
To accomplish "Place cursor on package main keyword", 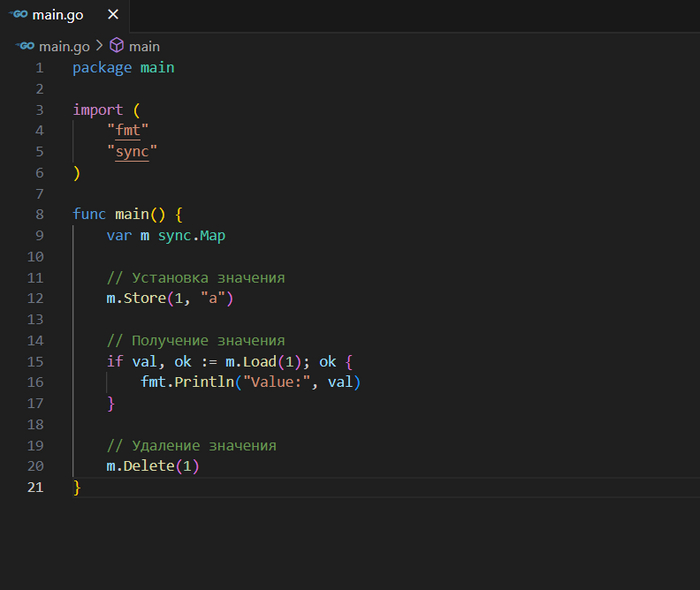I will (102, 68).
